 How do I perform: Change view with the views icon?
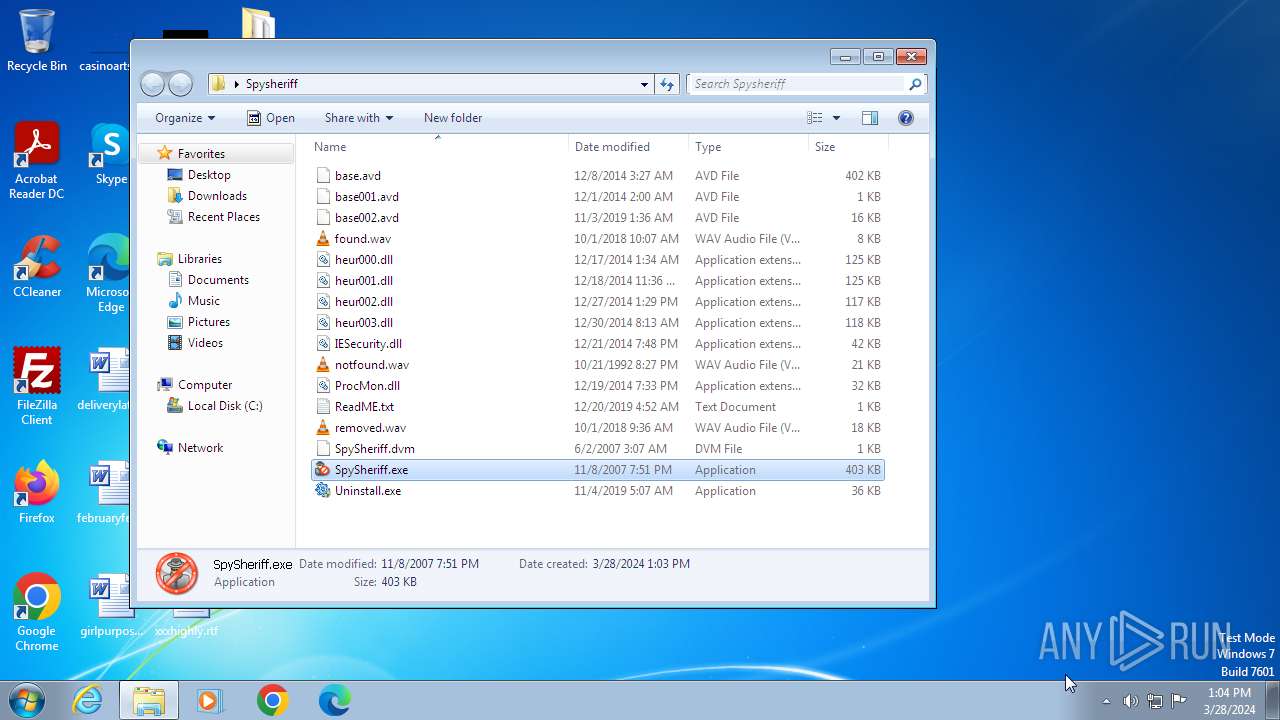815,118
